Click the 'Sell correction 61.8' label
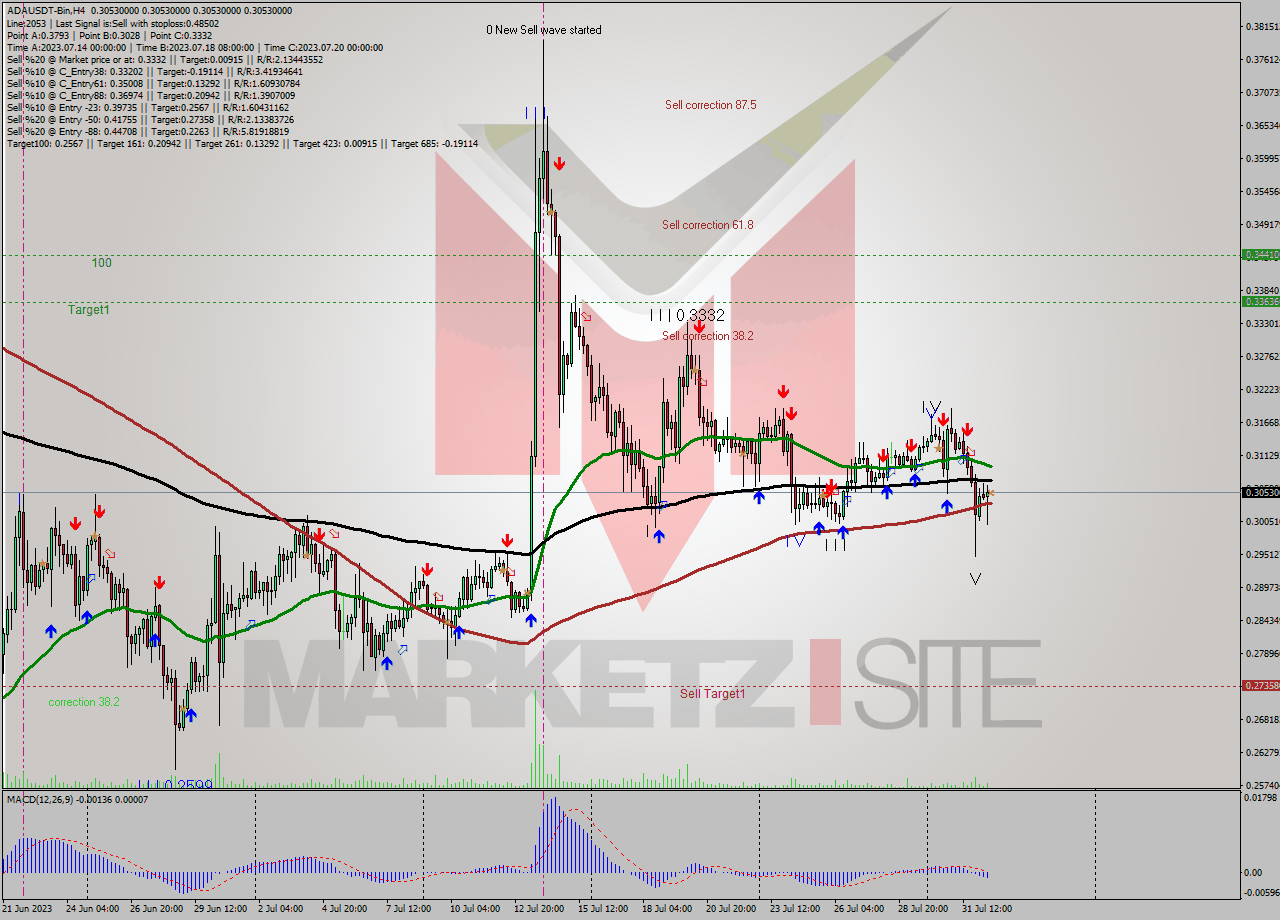The image size is (1280, 920). pos(707,225)
